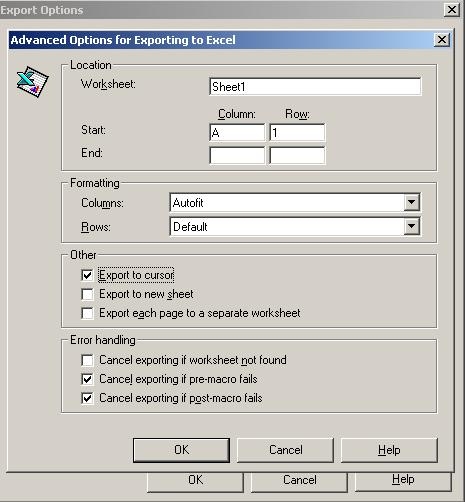
Task: Open the Columns formatting dropdown arrow
Action: tap(412, 202)
